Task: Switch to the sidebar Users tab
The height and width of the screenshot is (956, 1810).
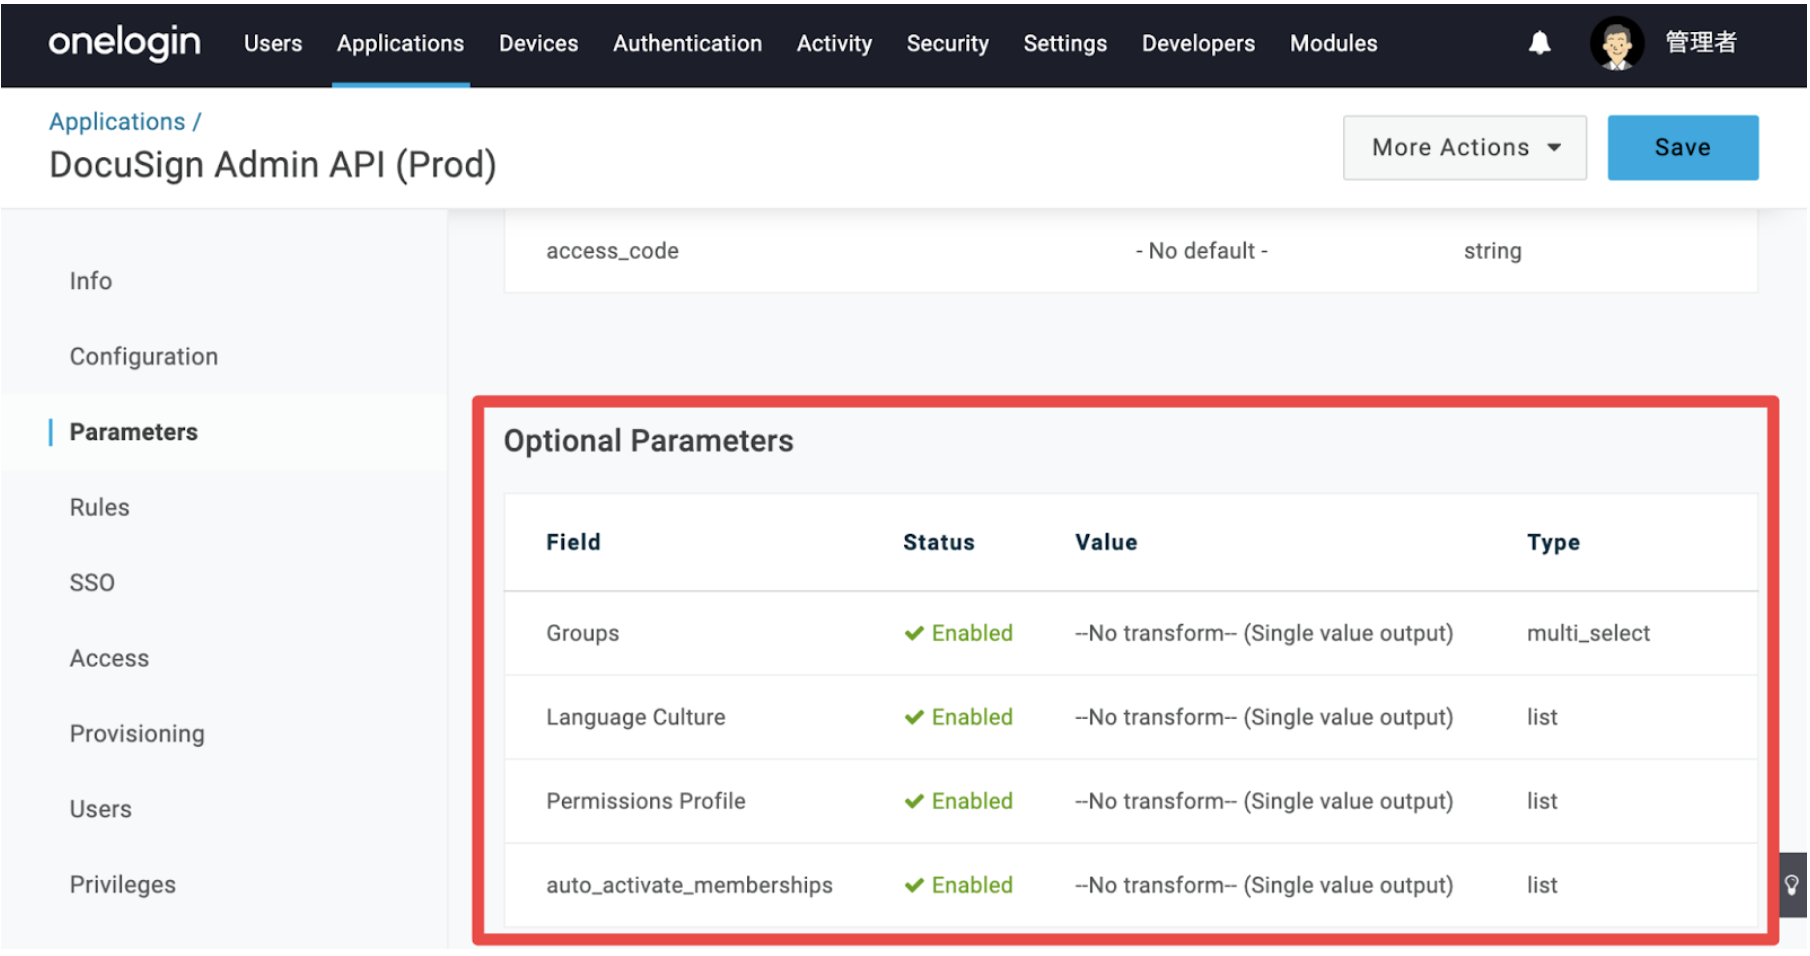Action: tap(100, 809)
